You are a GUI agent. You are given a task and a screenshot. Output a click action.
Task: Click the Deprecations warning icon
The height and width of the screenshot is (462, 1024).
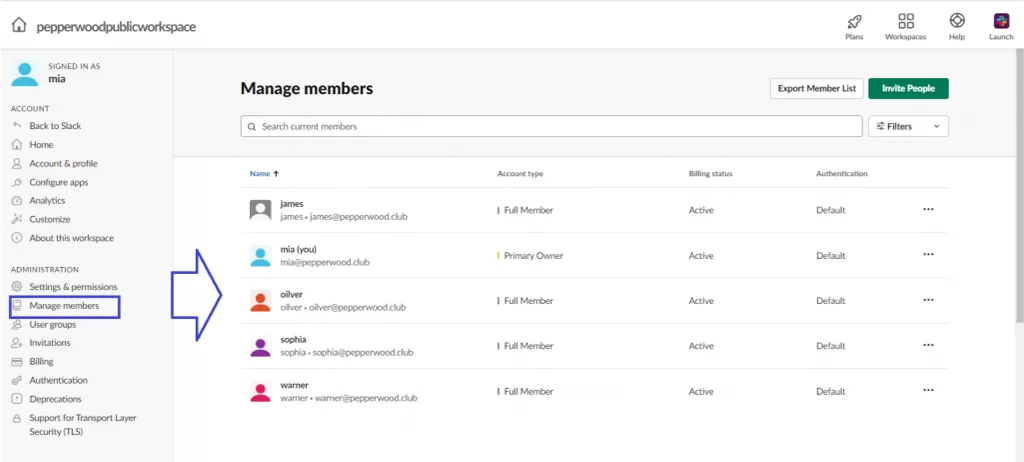click(x=17, y=399)
